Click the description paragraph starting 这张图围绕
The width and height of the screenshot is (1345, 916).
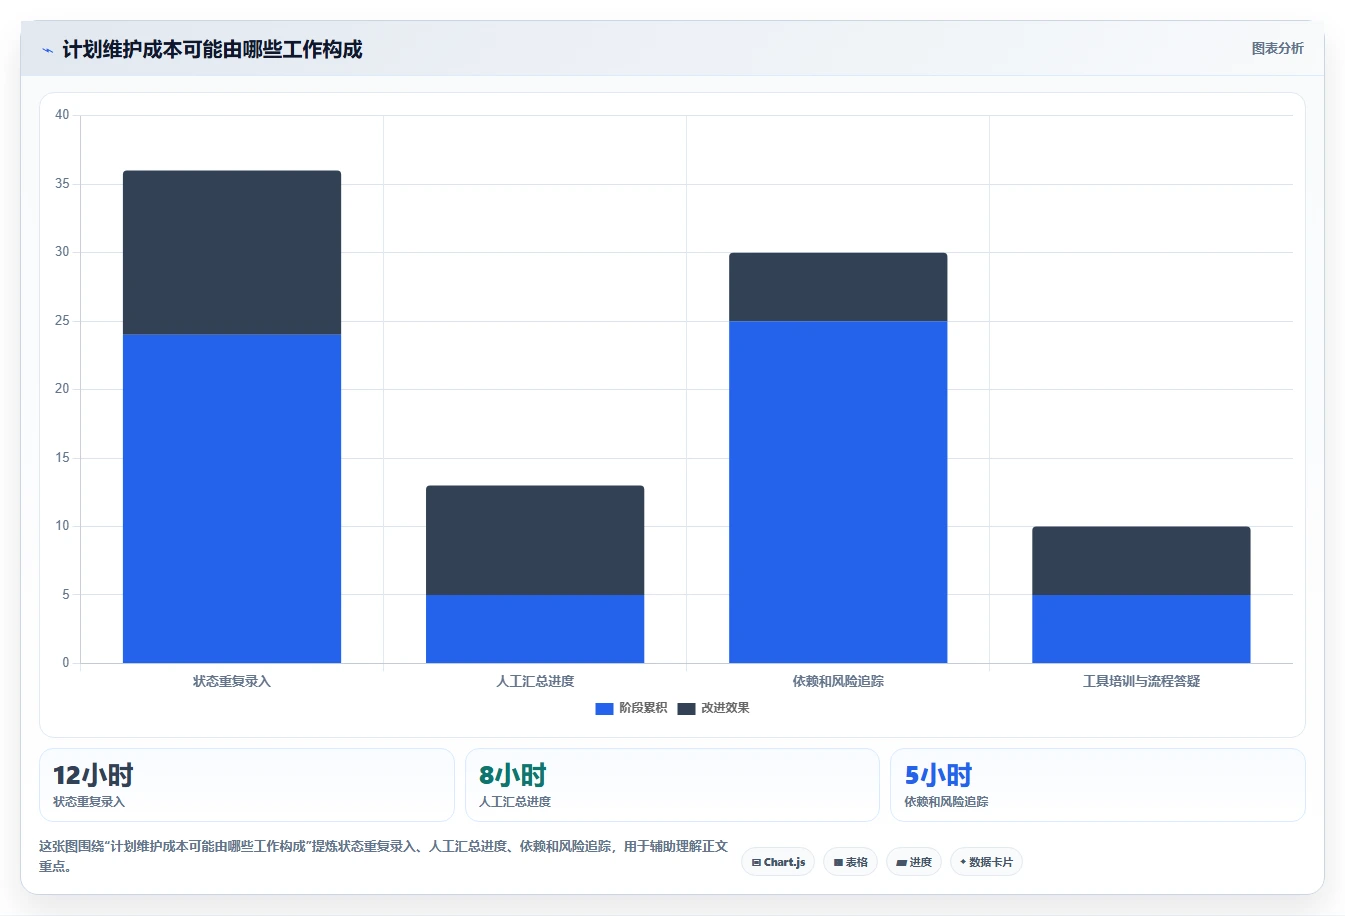point(383,856)
